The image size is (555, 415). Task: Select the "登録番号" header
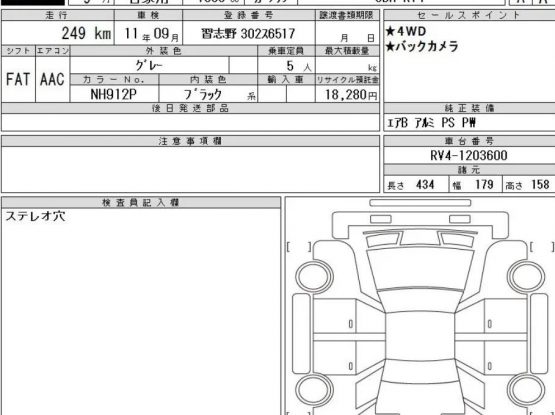pyautogui.click(x=248, y=15)
